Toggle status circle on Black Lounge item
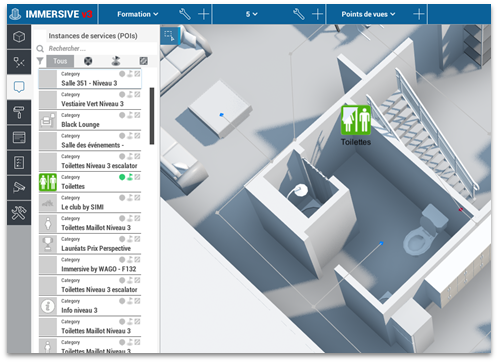Image resolution: width=498 pixels, height=363 pixels. click(x=122, y=115)
